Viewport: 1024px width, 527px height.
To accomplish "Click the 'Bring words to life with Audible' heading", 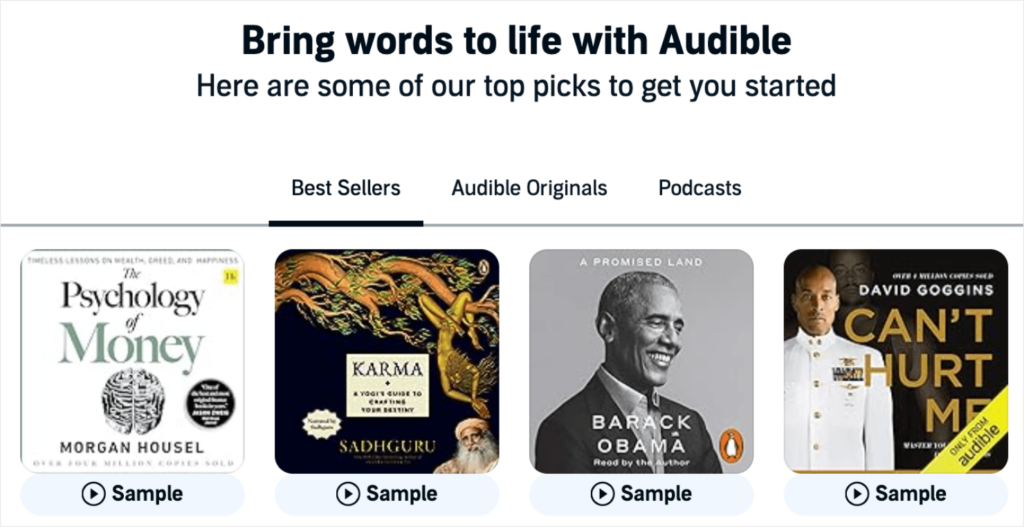I will [516, 40].
